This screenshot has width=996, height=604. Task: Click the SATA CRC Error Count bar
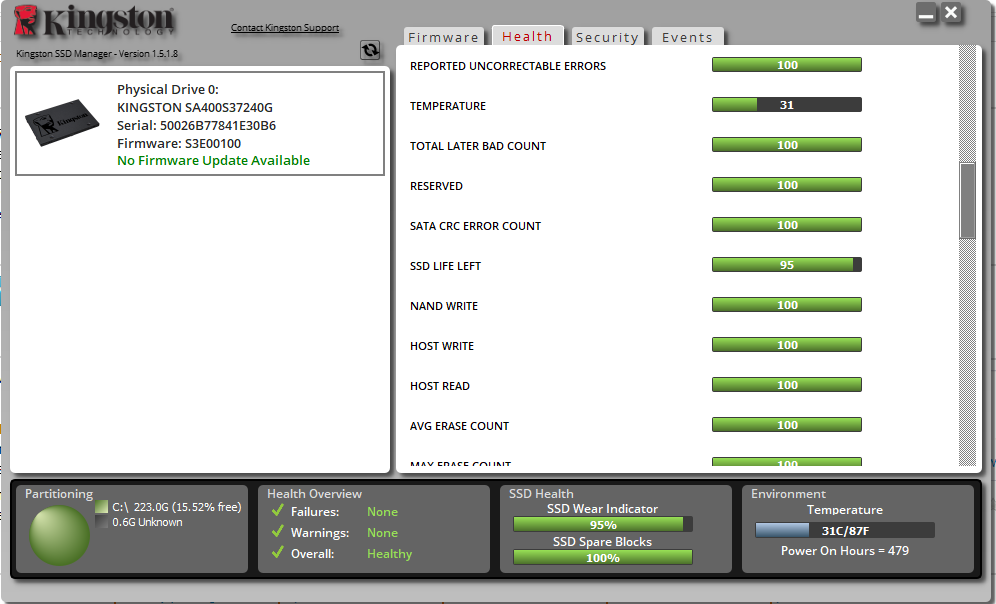tap(786, 225)
